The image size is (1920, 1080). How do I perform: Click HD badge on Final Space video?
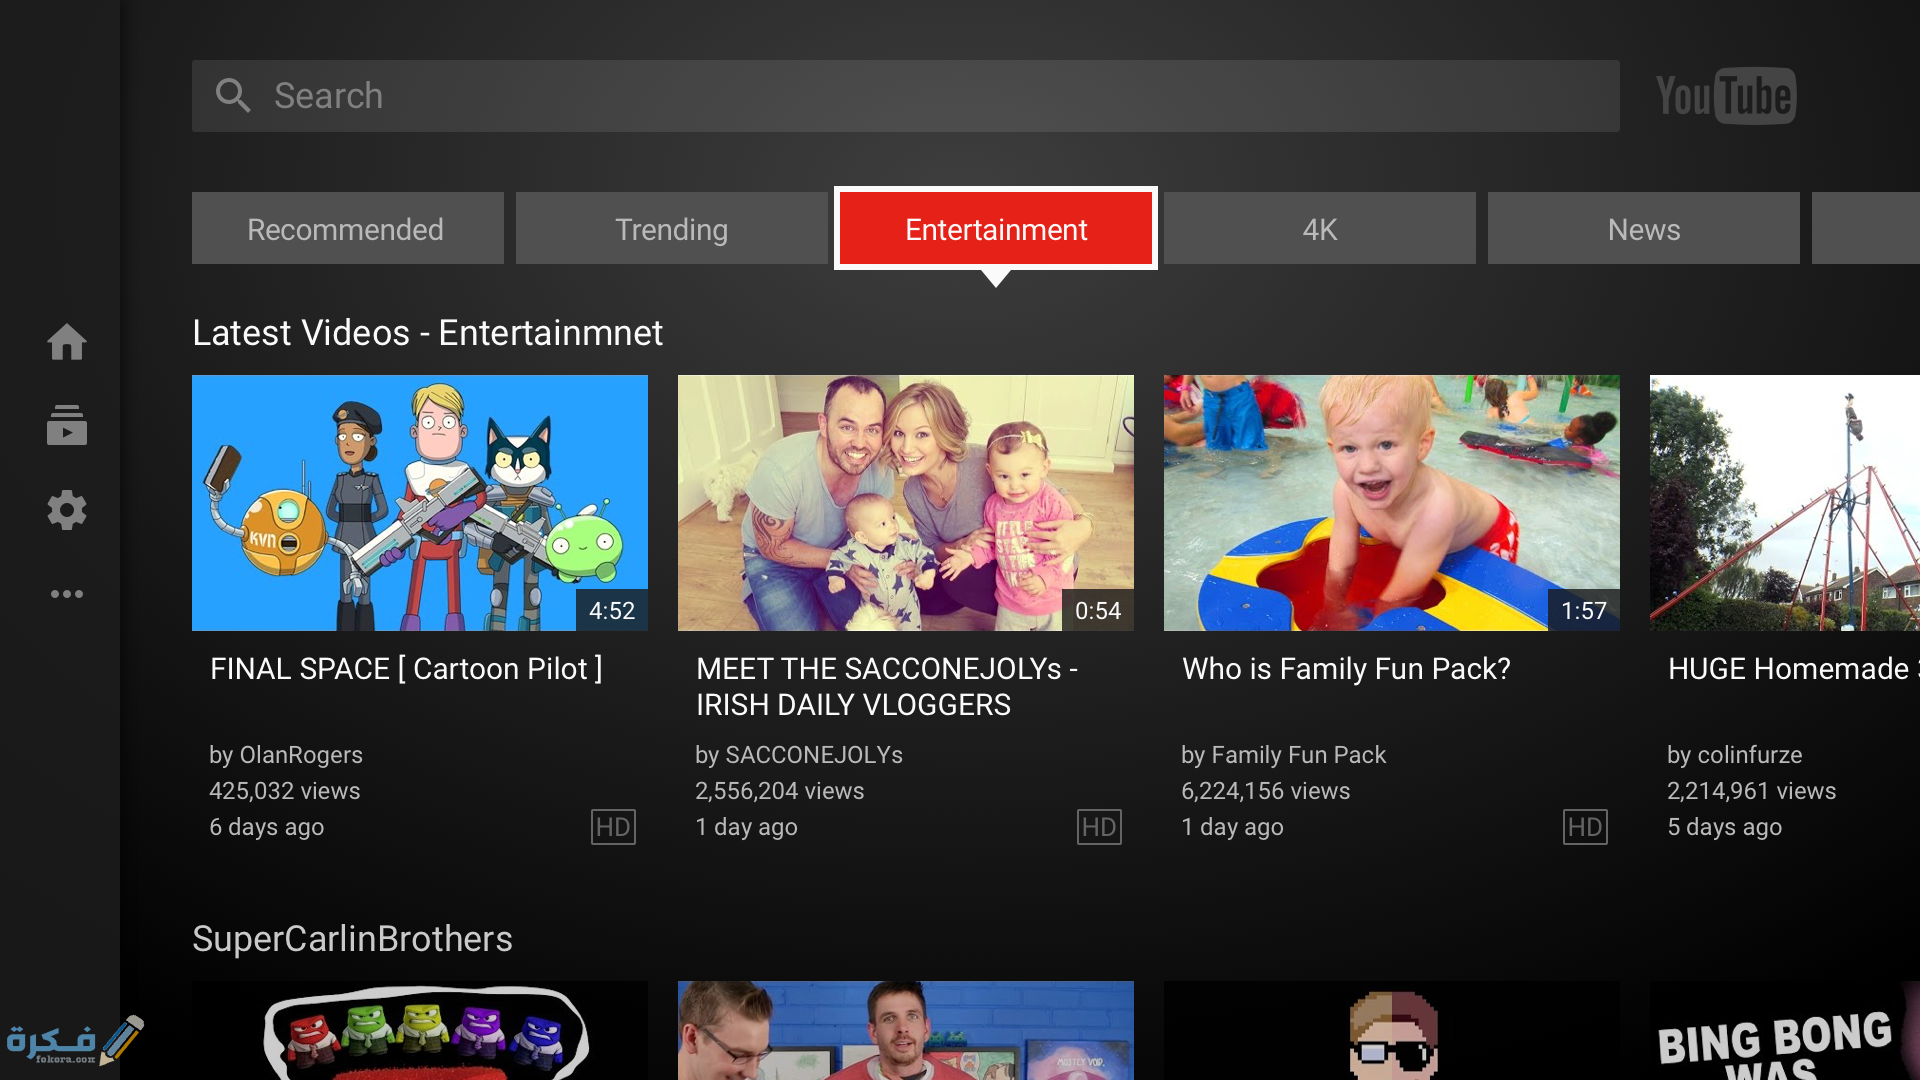point(613,827)
